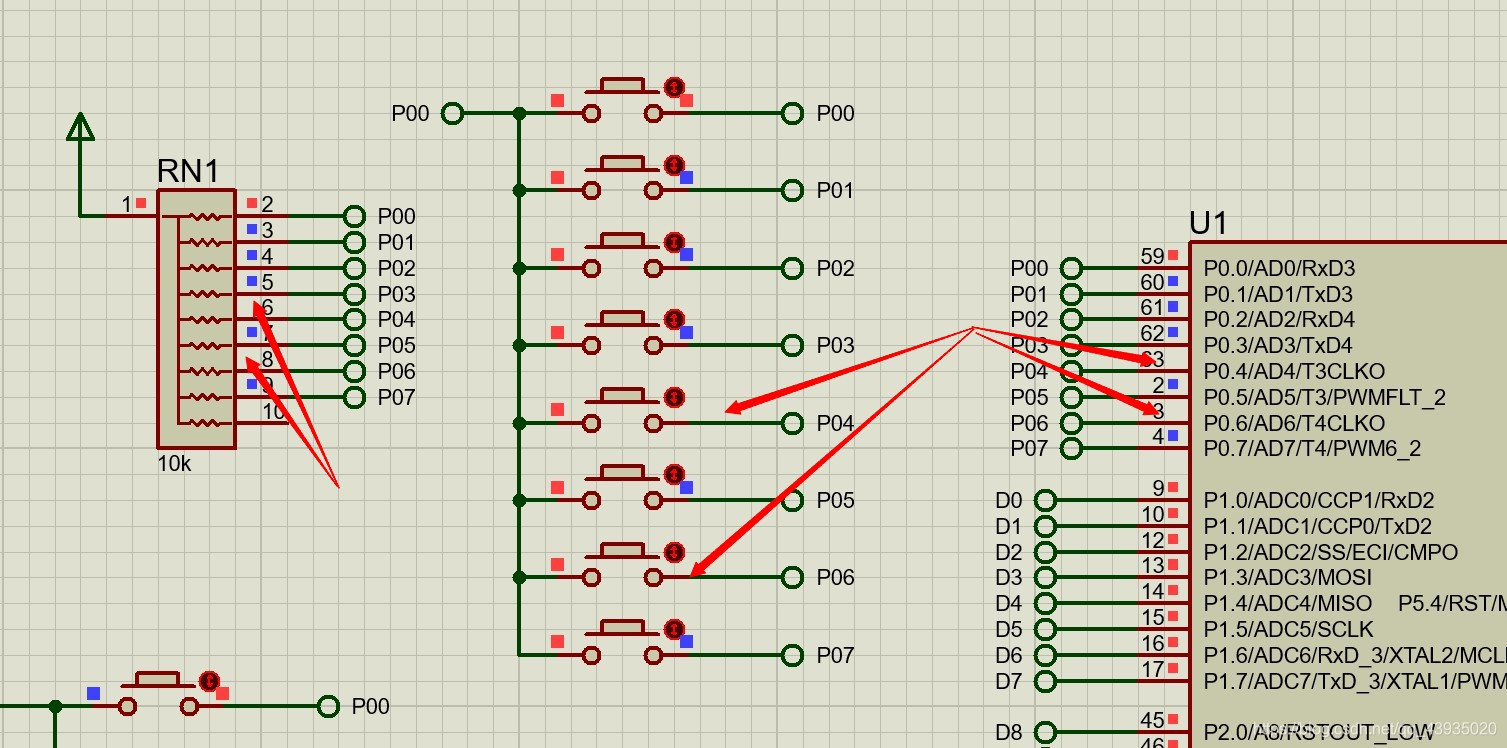Click the P01 terminal at U1 pin 60

point(1071,294)
